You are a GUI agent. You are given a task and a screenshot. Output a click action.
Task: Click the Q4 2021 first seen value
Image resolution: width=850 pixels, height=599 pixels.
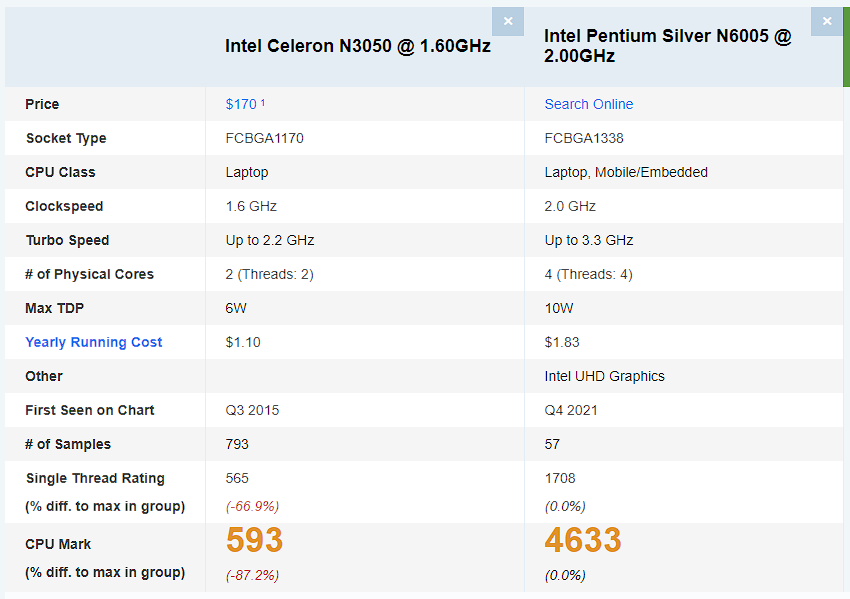[x=571, y=410]
